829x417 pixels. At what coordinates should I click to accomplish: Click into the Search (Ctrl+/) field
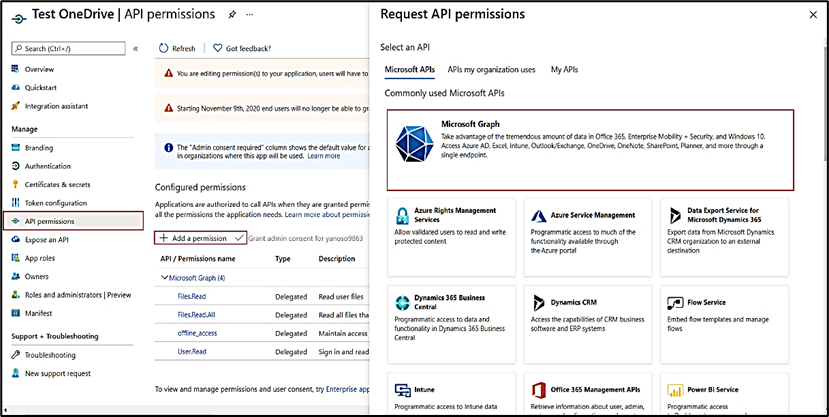click(x=70, y=48)
